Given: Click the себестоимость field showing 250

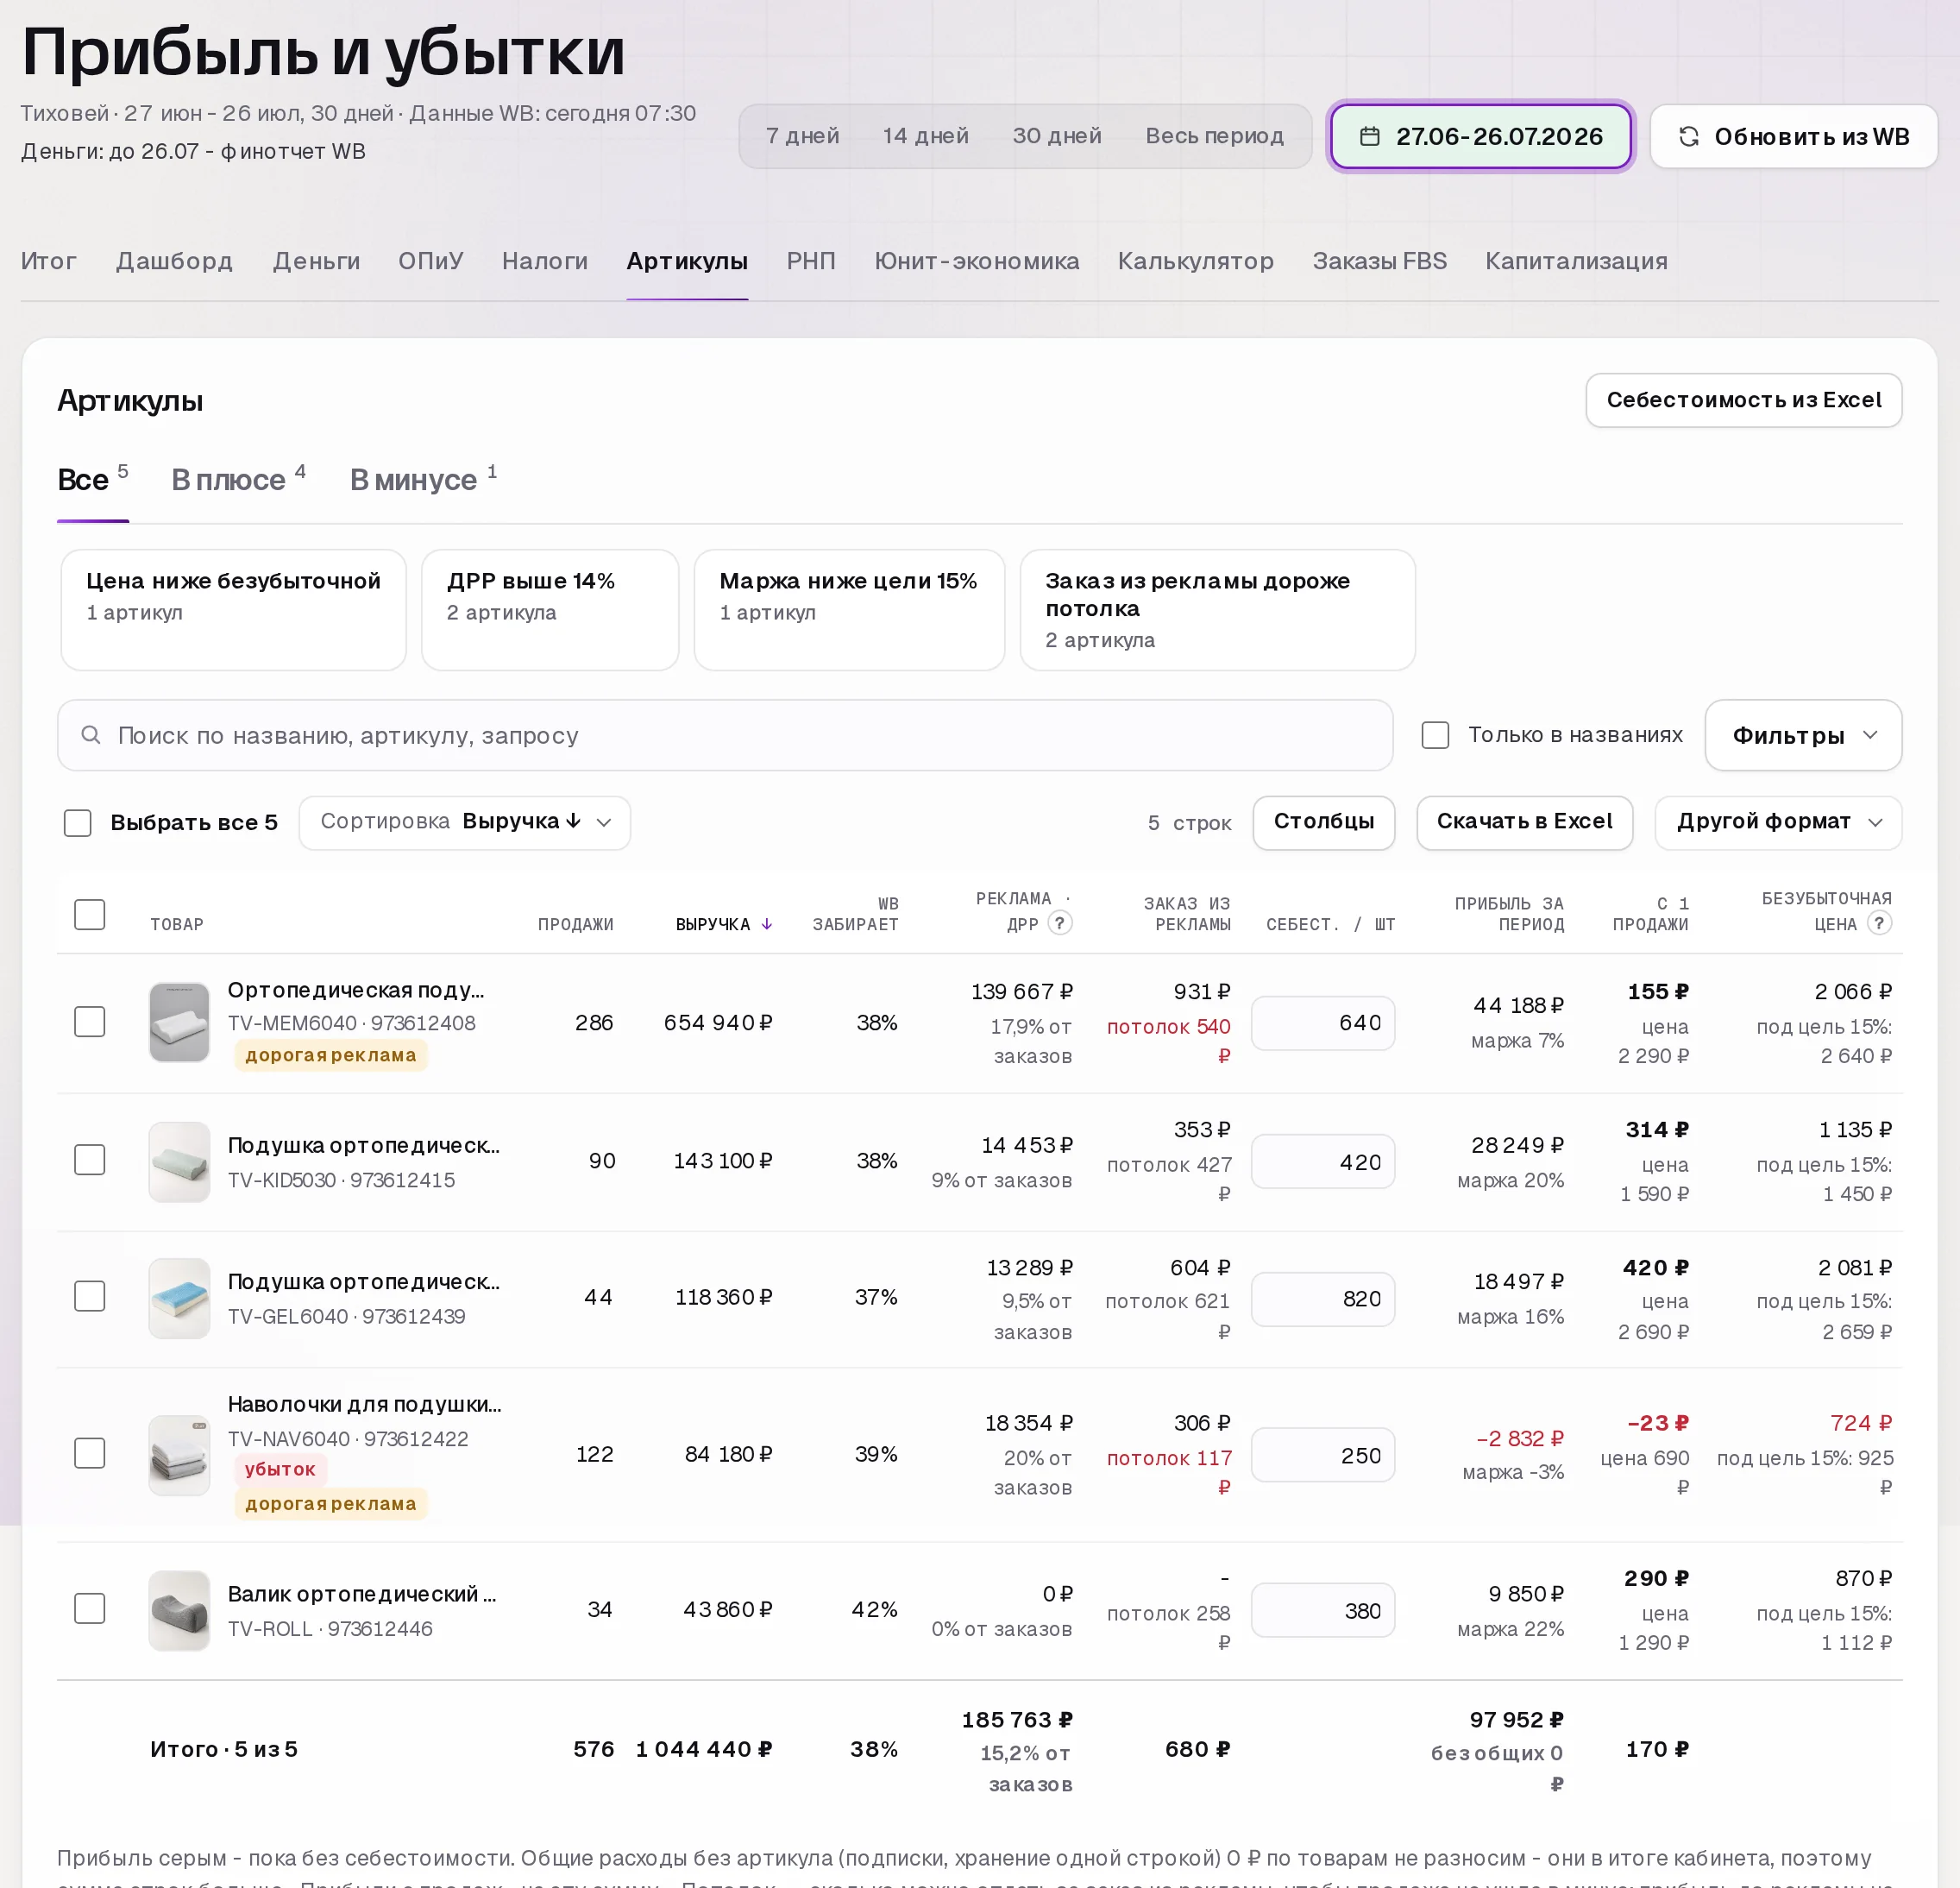Looking at the screenshot, I should 1323,1455.
